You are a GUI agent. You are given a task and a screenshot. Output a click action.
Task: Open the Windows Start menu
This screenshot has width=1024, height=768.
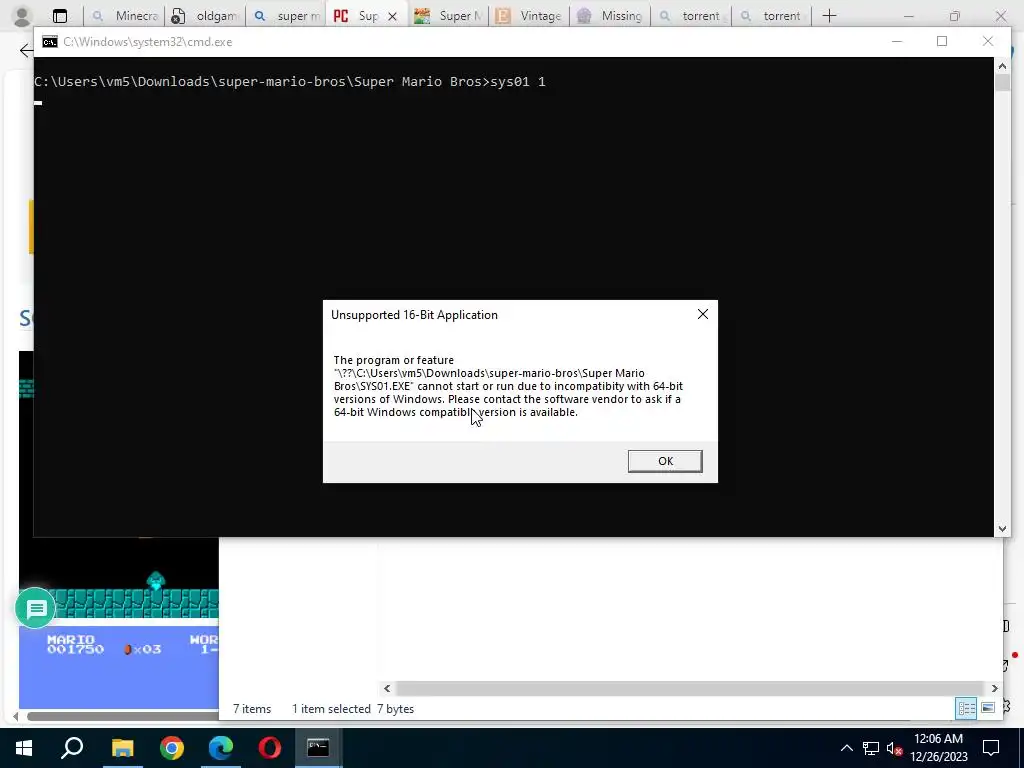pyautogui.click(x=24, y=748)
